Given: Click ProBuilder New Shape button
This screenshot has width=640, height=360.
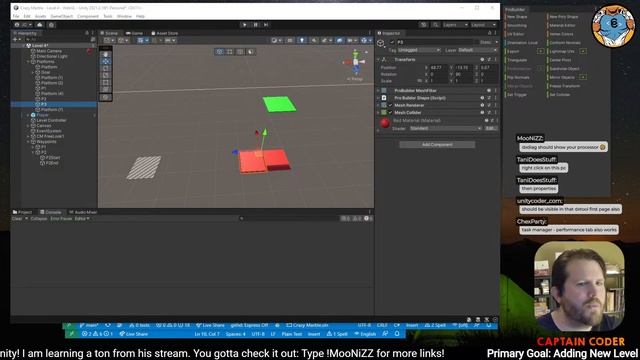Looking at the screenshot, I should (517, 17).
